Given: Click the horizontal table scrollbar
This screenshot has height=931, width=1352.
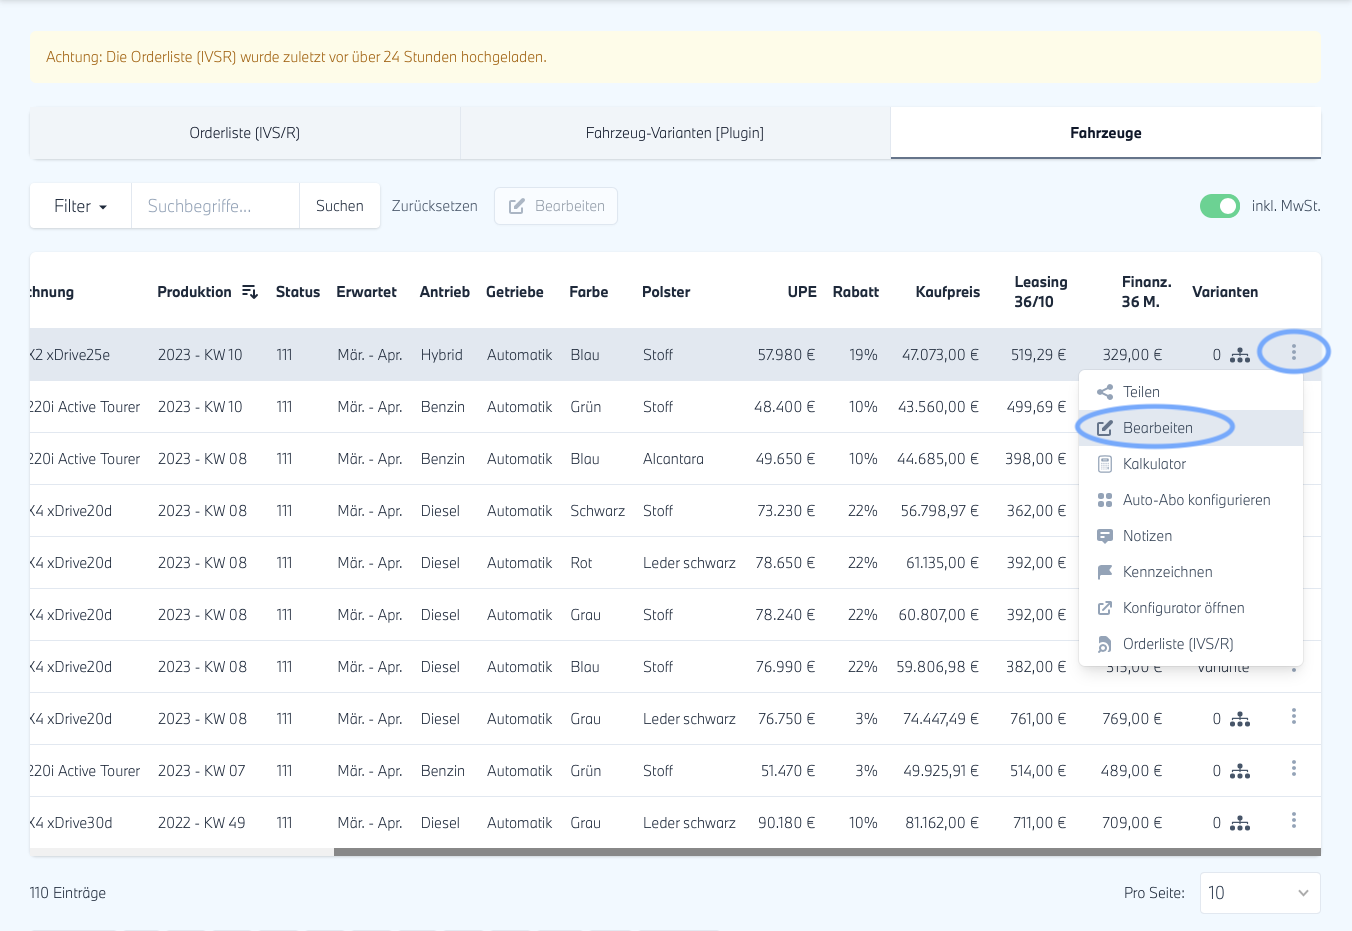Looking at the screenshot, I should coord(826,852).
